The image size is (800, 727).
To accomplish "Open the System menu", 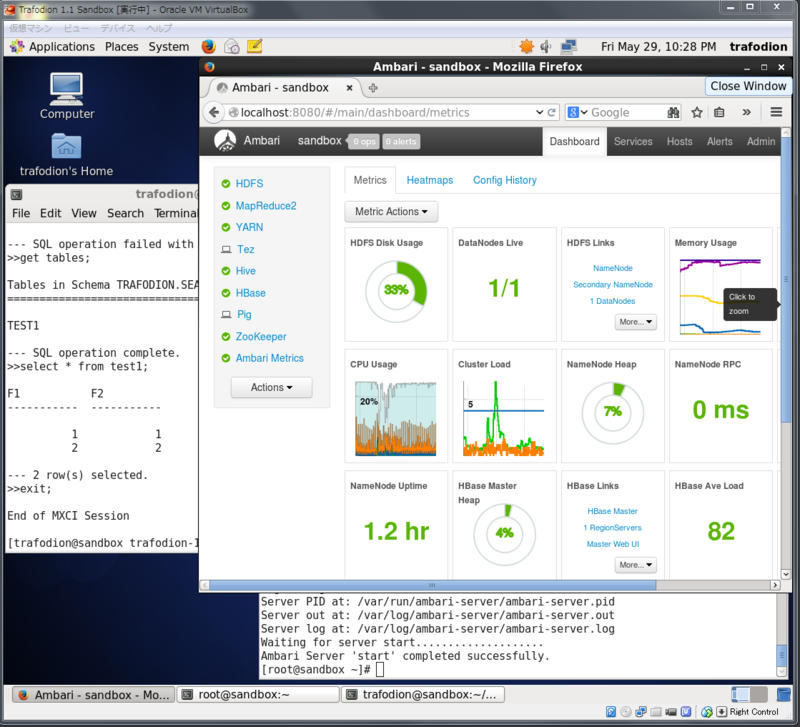I will pos(168,46).
